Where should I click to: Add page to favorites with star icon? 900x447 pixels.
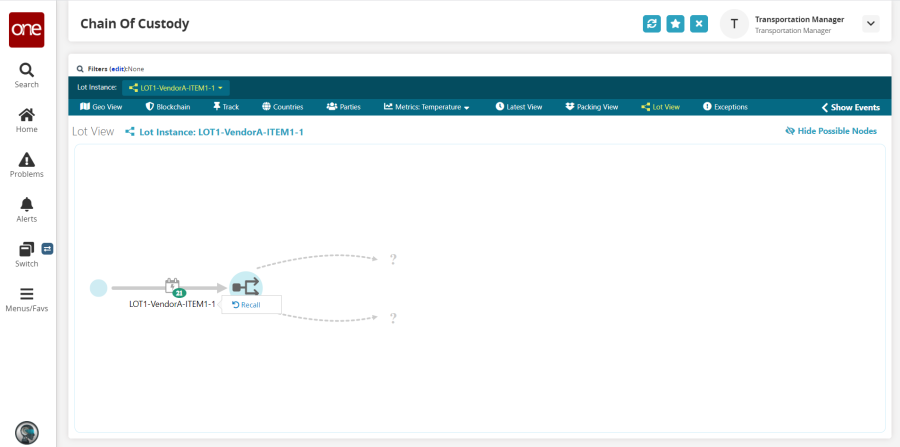(x=675, y=24)
